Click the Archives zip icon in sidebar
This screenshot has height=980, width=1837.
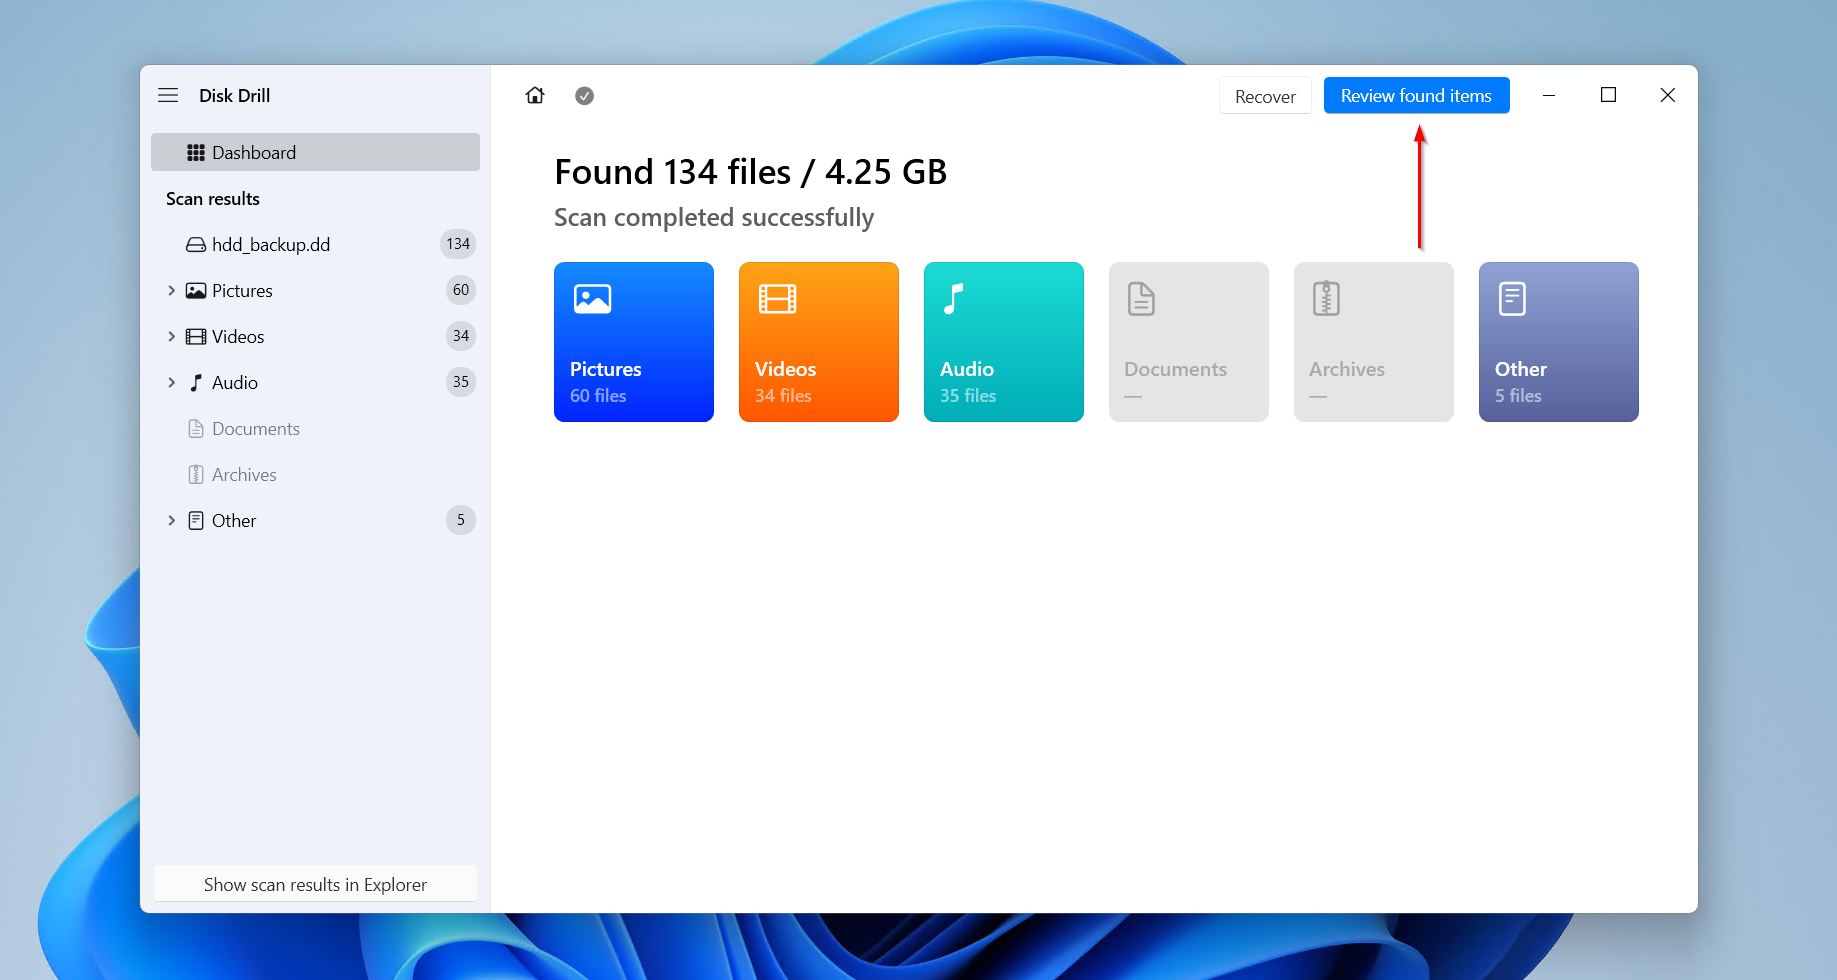195,474
